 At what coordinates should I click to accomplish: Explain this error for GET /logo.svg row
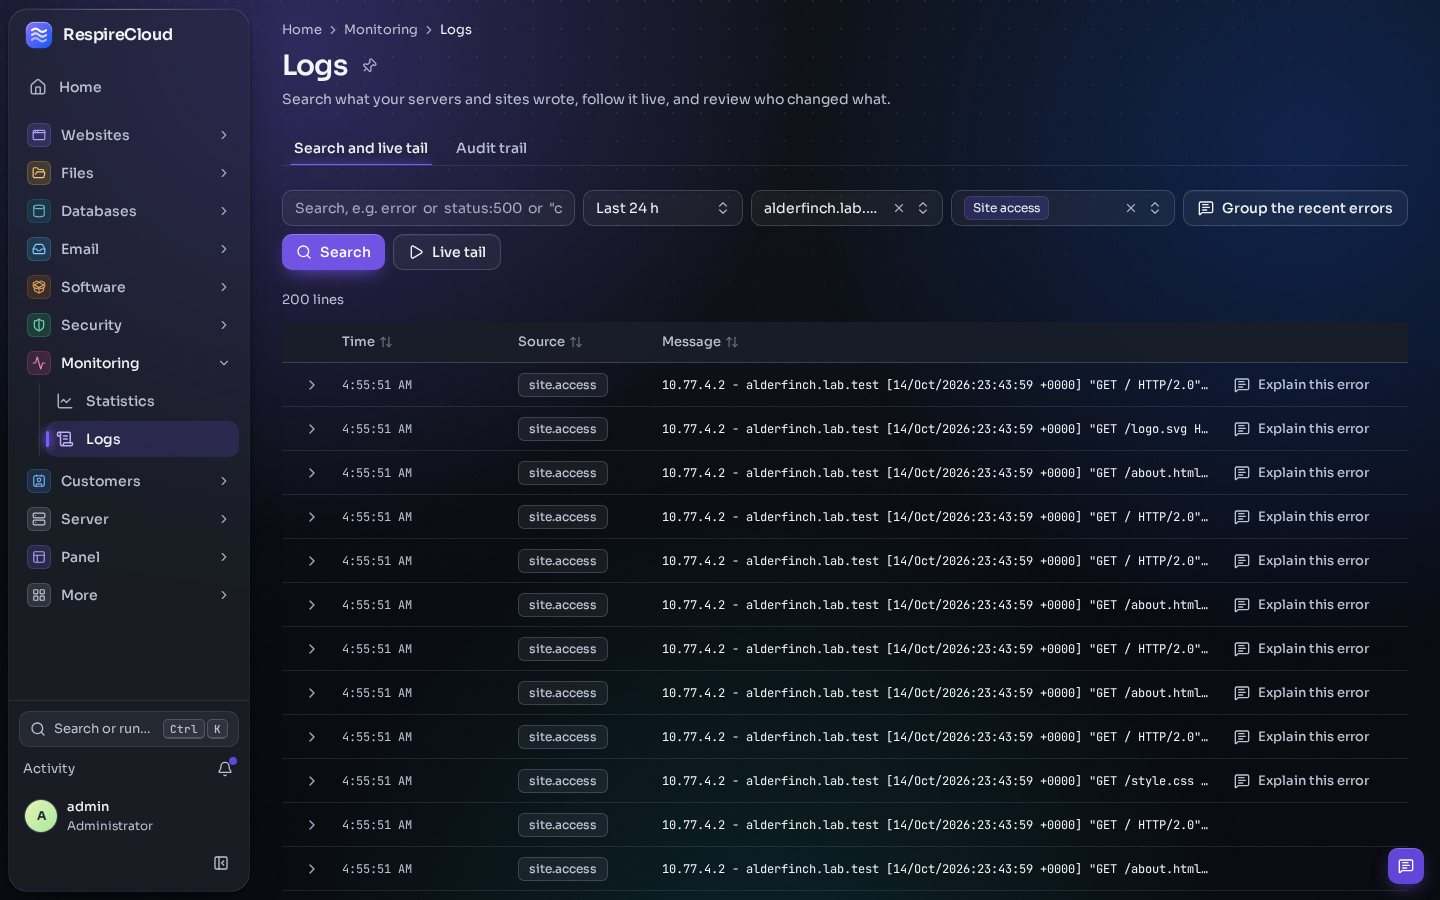coord(1302,429)
